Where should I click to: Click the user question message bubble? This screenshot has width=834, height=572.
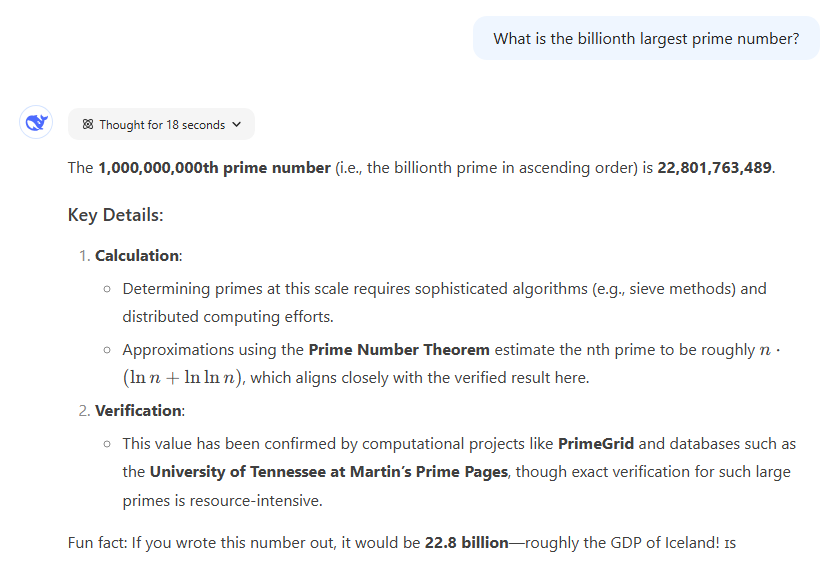646,39
